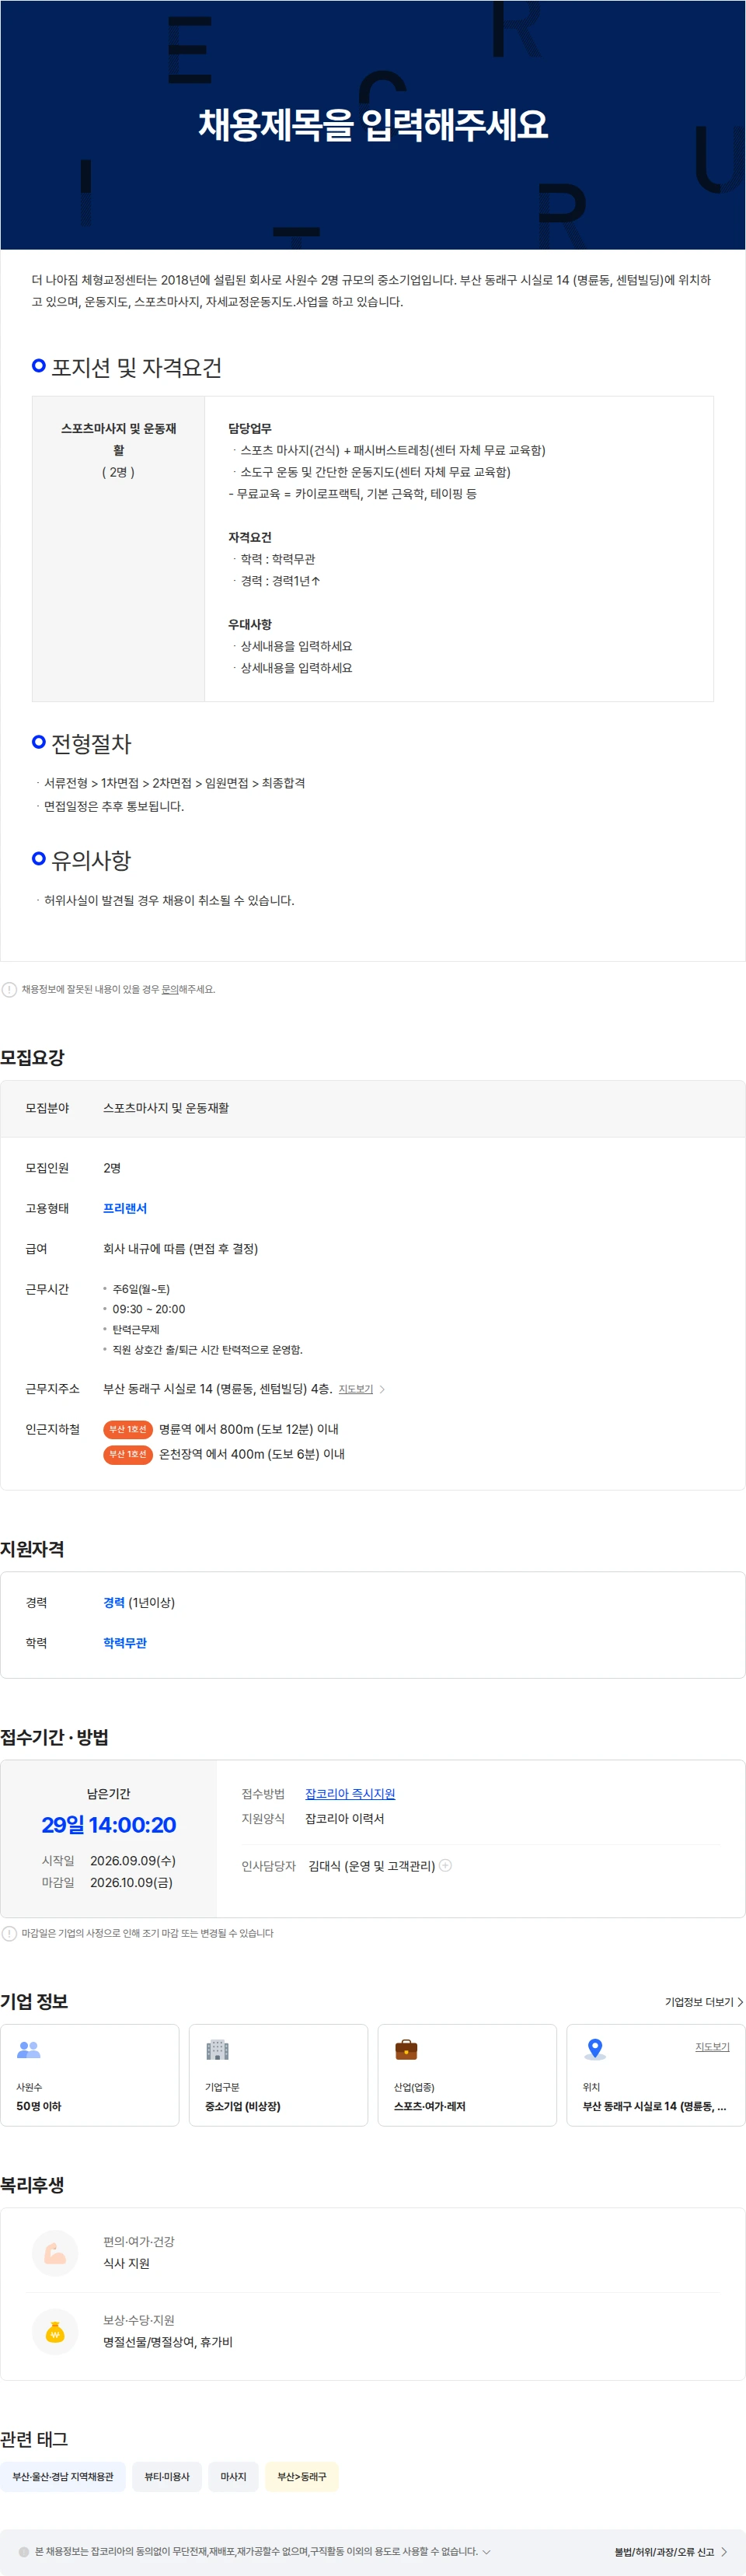This screenshot has height=2576, width=746.
Task: Click the chevron next to 신고 link
Action: (x=724, y=2551)
